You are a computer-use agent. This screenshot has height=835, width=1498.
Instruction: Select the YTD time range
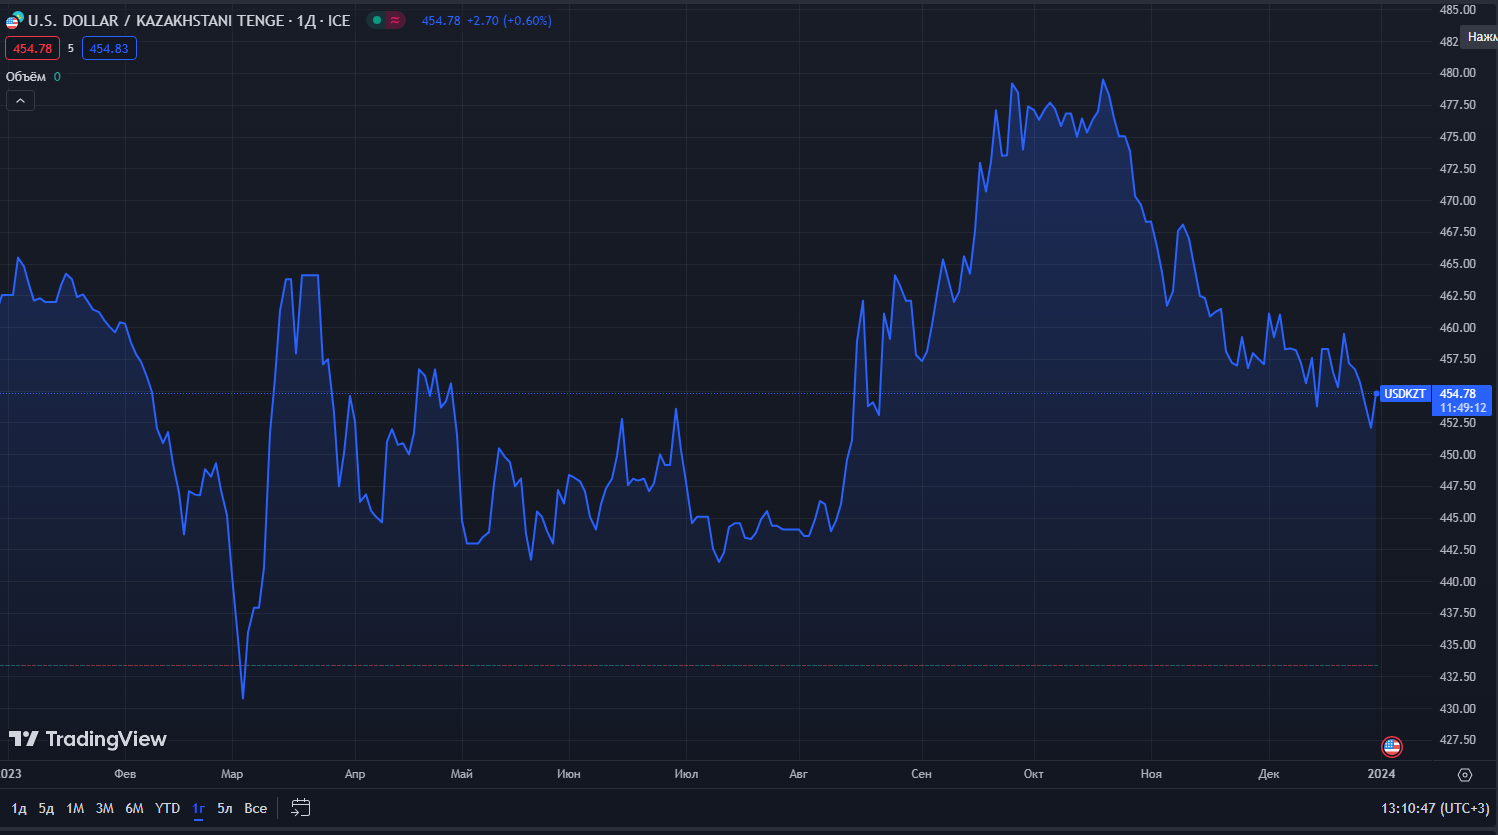167,808
